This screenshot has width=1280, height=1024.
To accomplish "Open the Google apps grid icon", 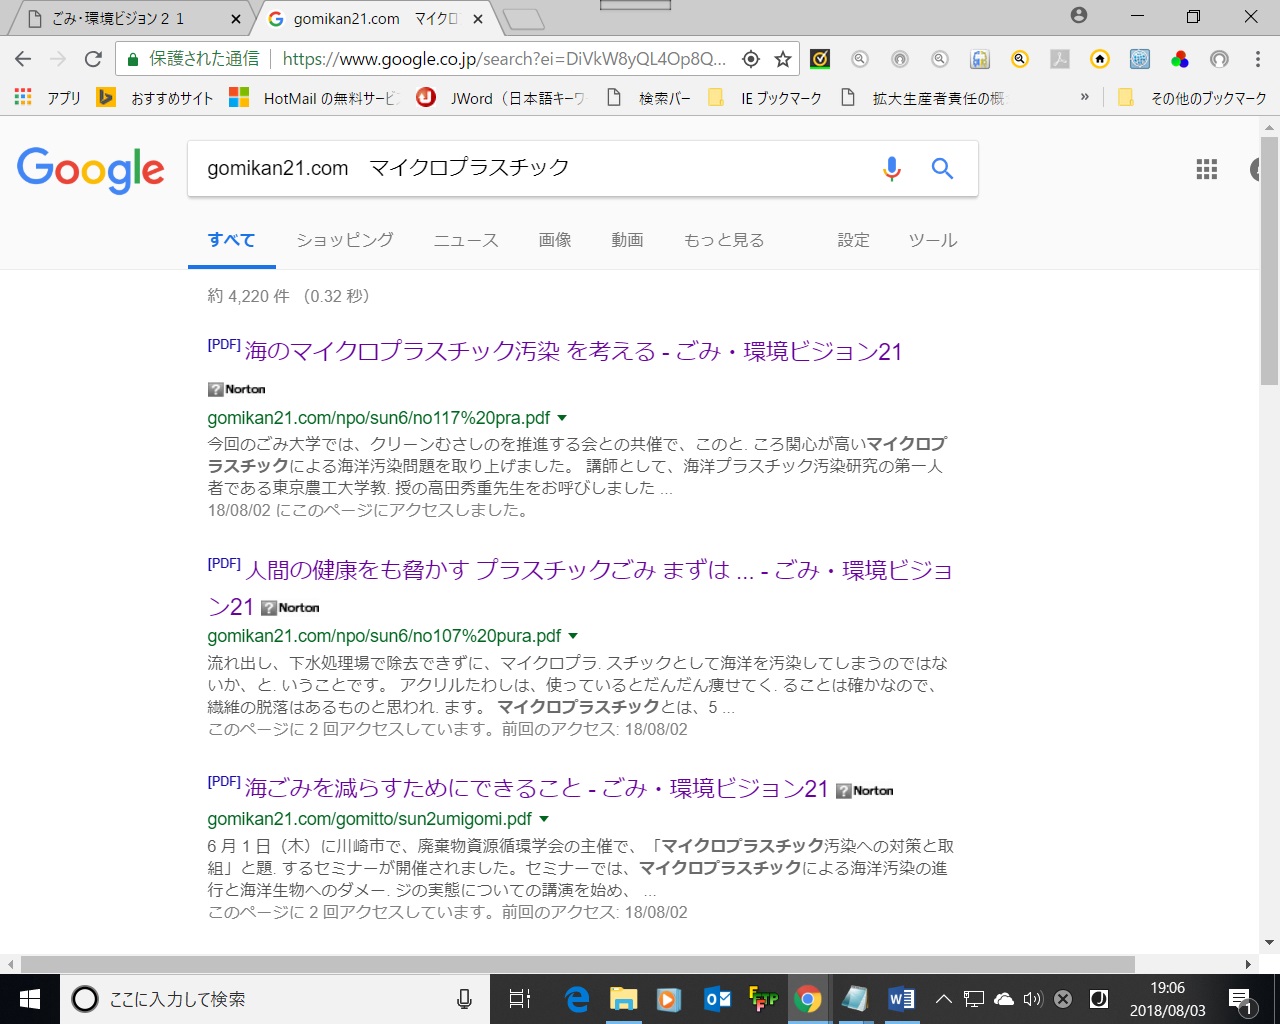I will point(1206,169).
